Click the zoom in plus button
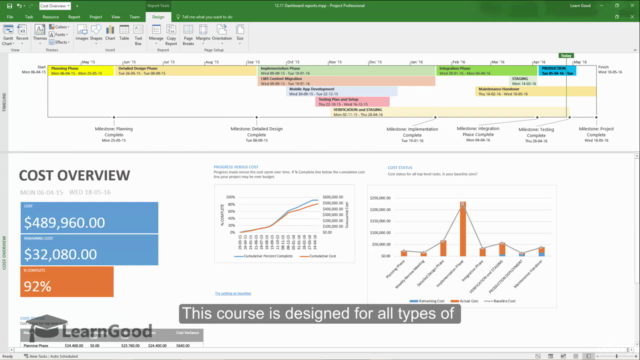The height and width of the screenshot is (360, 640). click(636, 356)
